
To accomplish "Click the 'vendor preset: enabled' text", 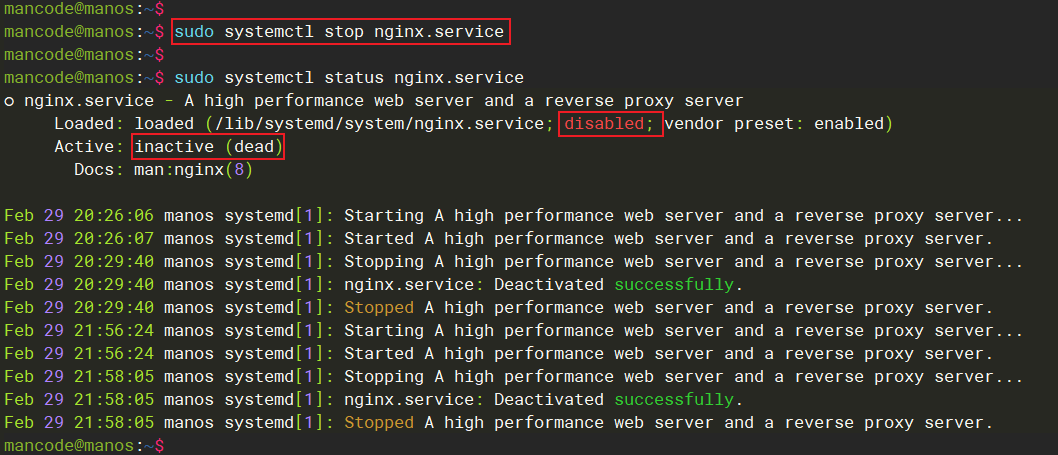I will [774, 124].
